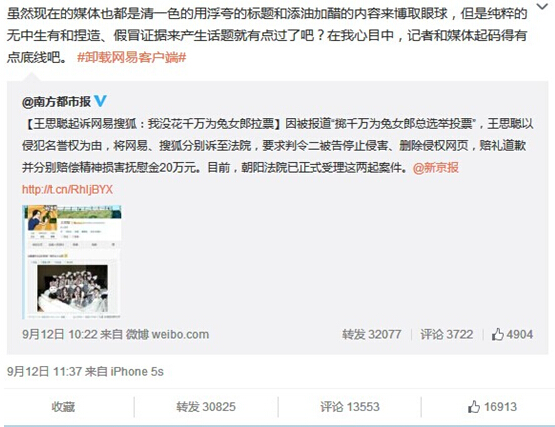
Task: Open comments via 评论 13553
Action: pyautogui.click(x=350, y=407)
